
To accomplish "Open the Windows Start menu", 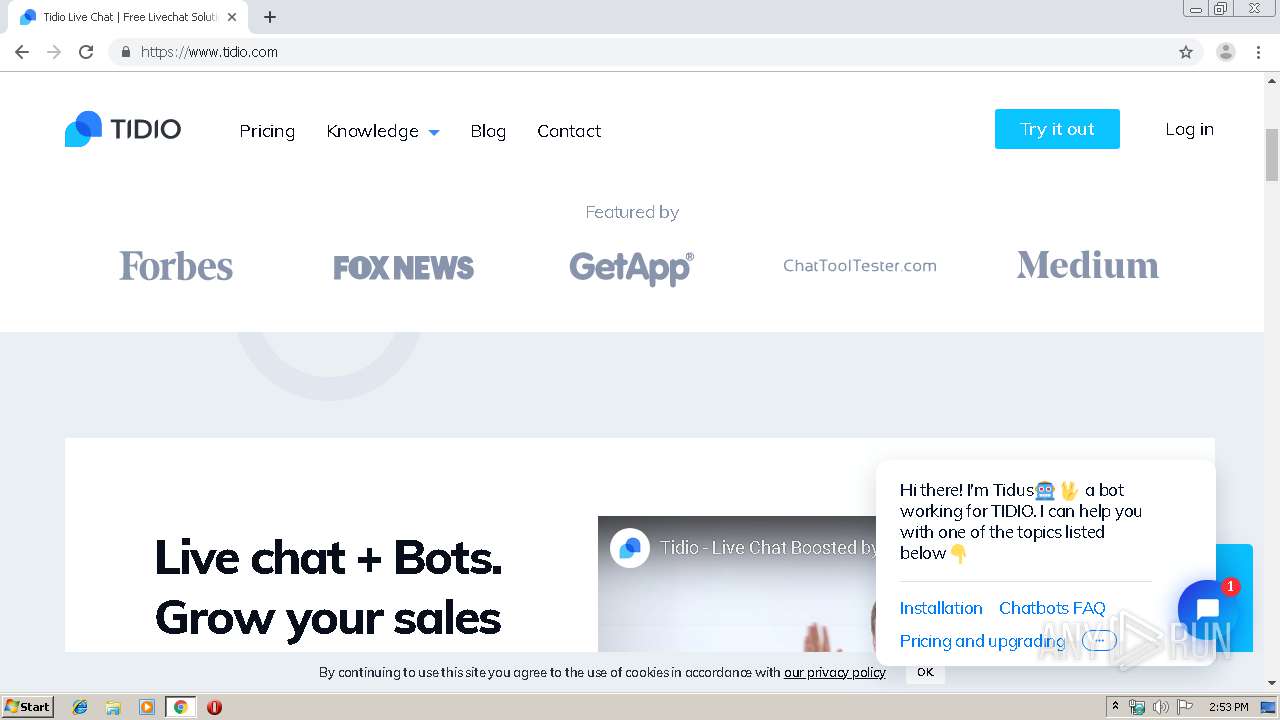I will point(28,707).
